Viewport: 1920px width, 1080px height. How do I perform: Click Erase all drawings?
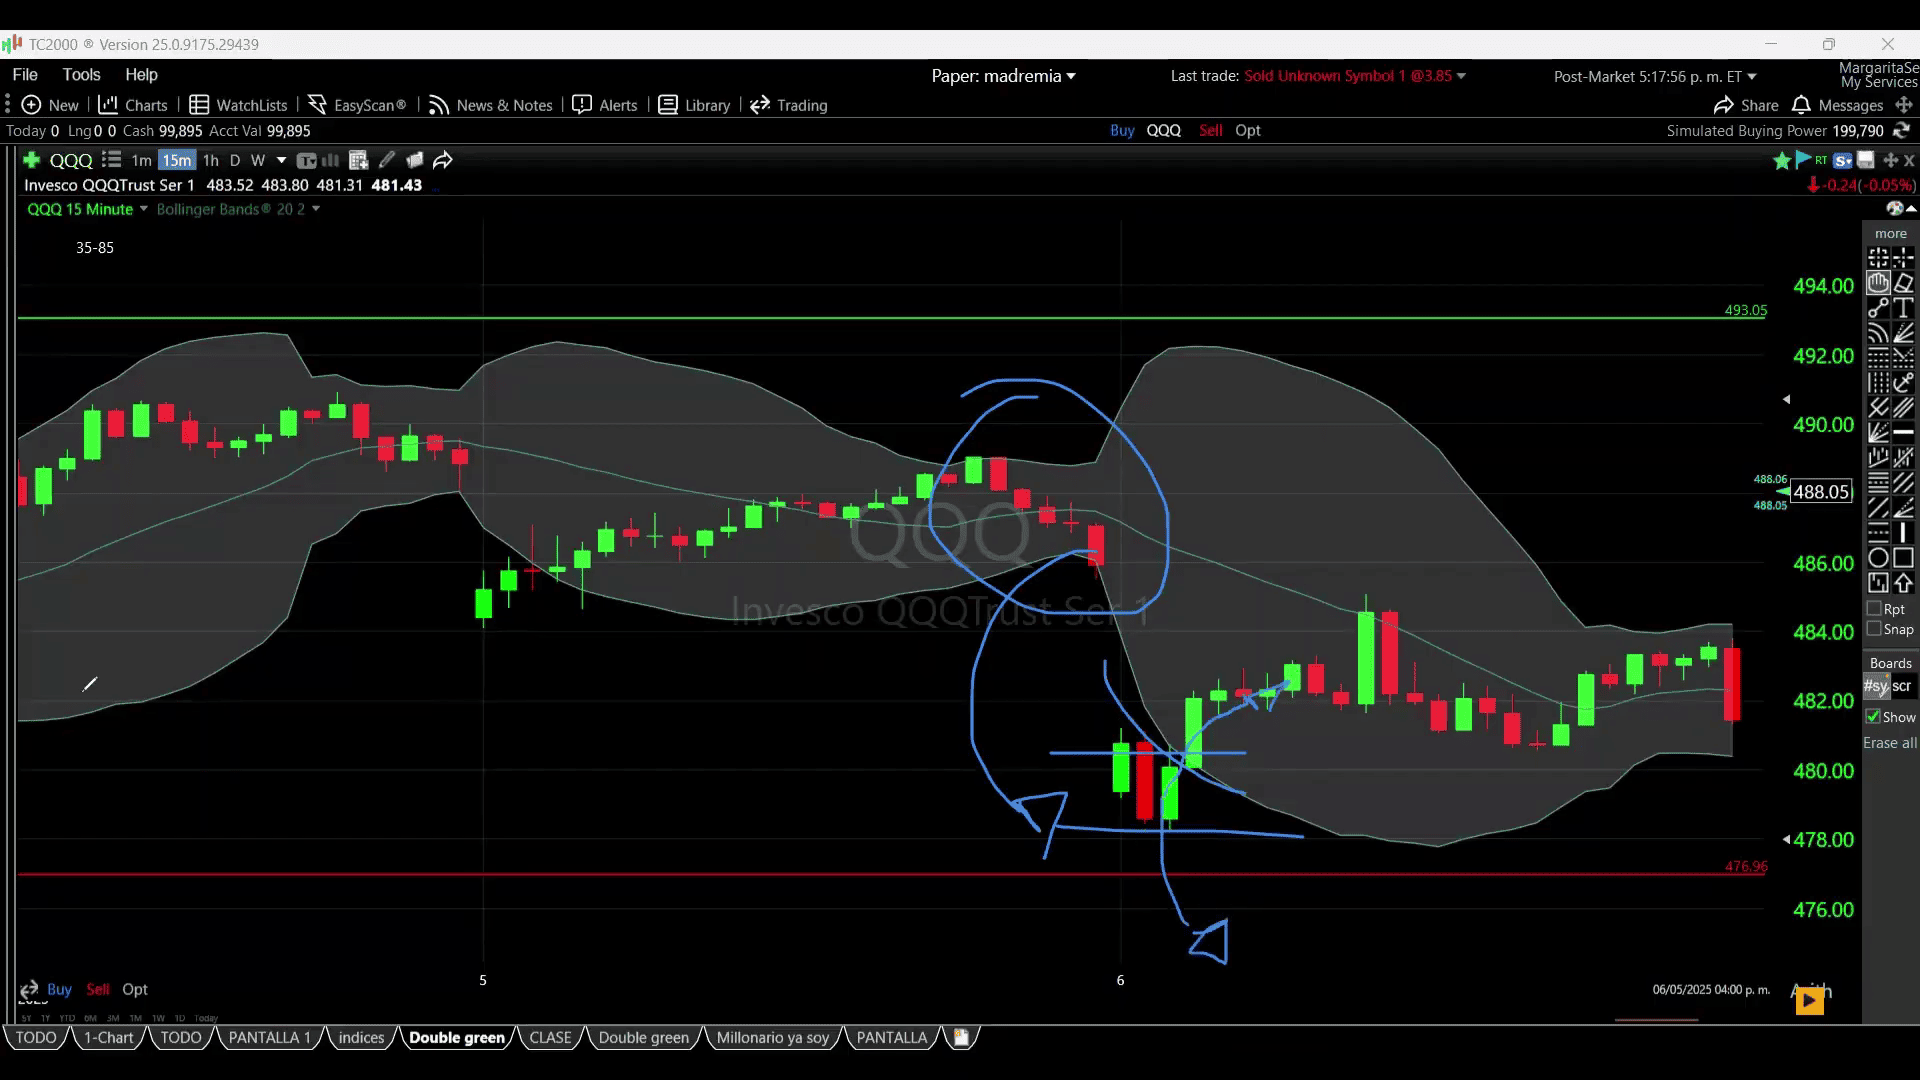tap(1889, 743)
